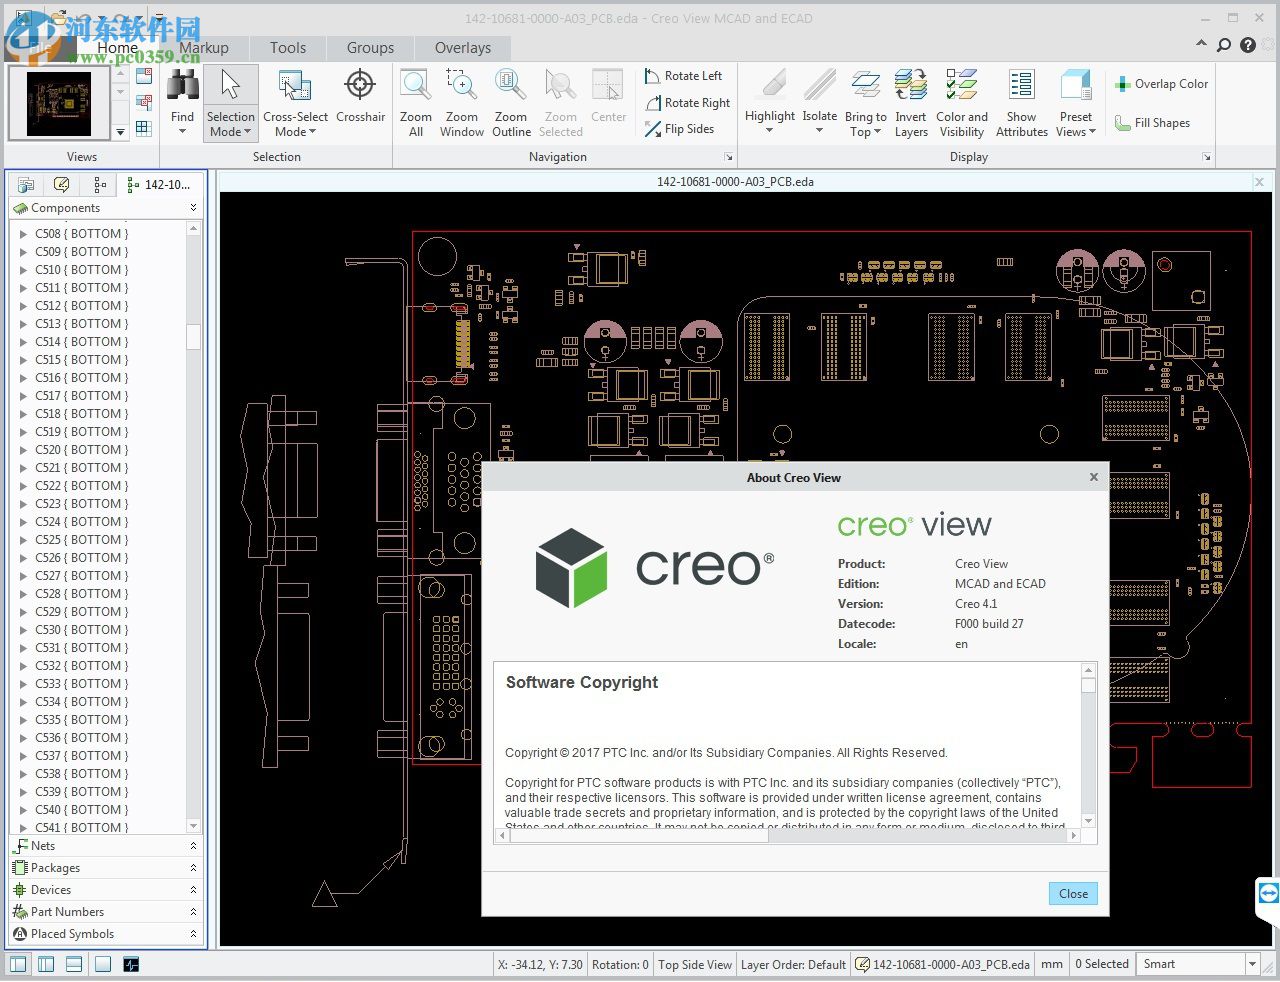
Task: Close the About Creo View dialog
Action: 1072,893
